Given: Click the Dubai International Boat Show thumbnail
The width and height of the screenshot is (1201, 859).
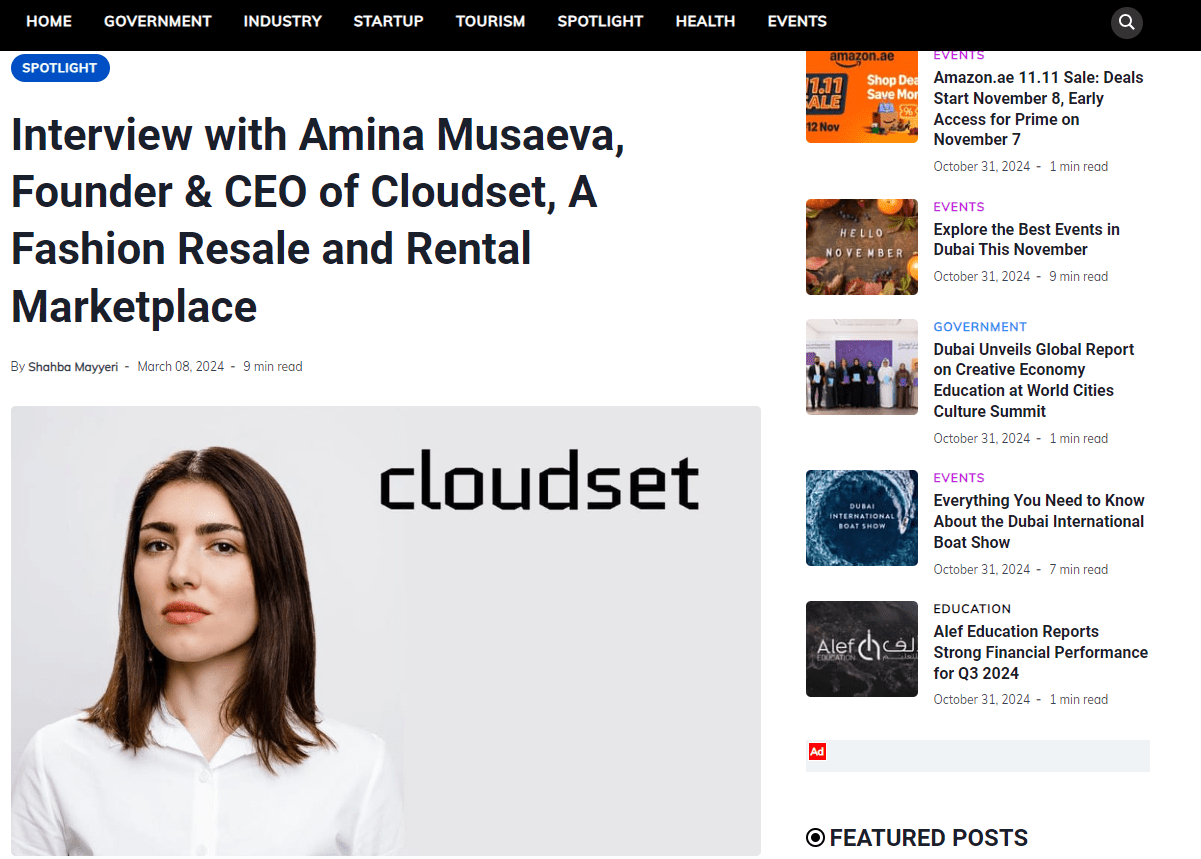Looking at the screenshot, I should point(862,518).
